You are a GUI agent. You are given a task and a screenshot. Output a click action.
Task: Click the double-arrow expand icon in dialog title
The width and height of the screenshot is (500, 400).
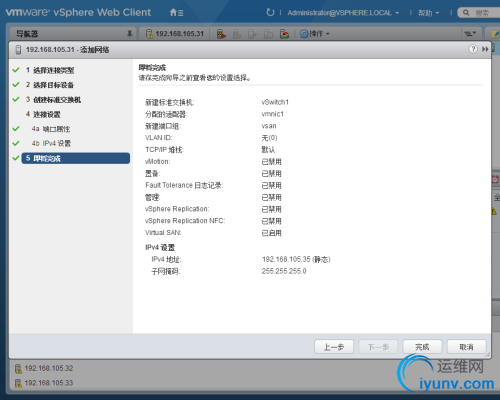(485, 49)
